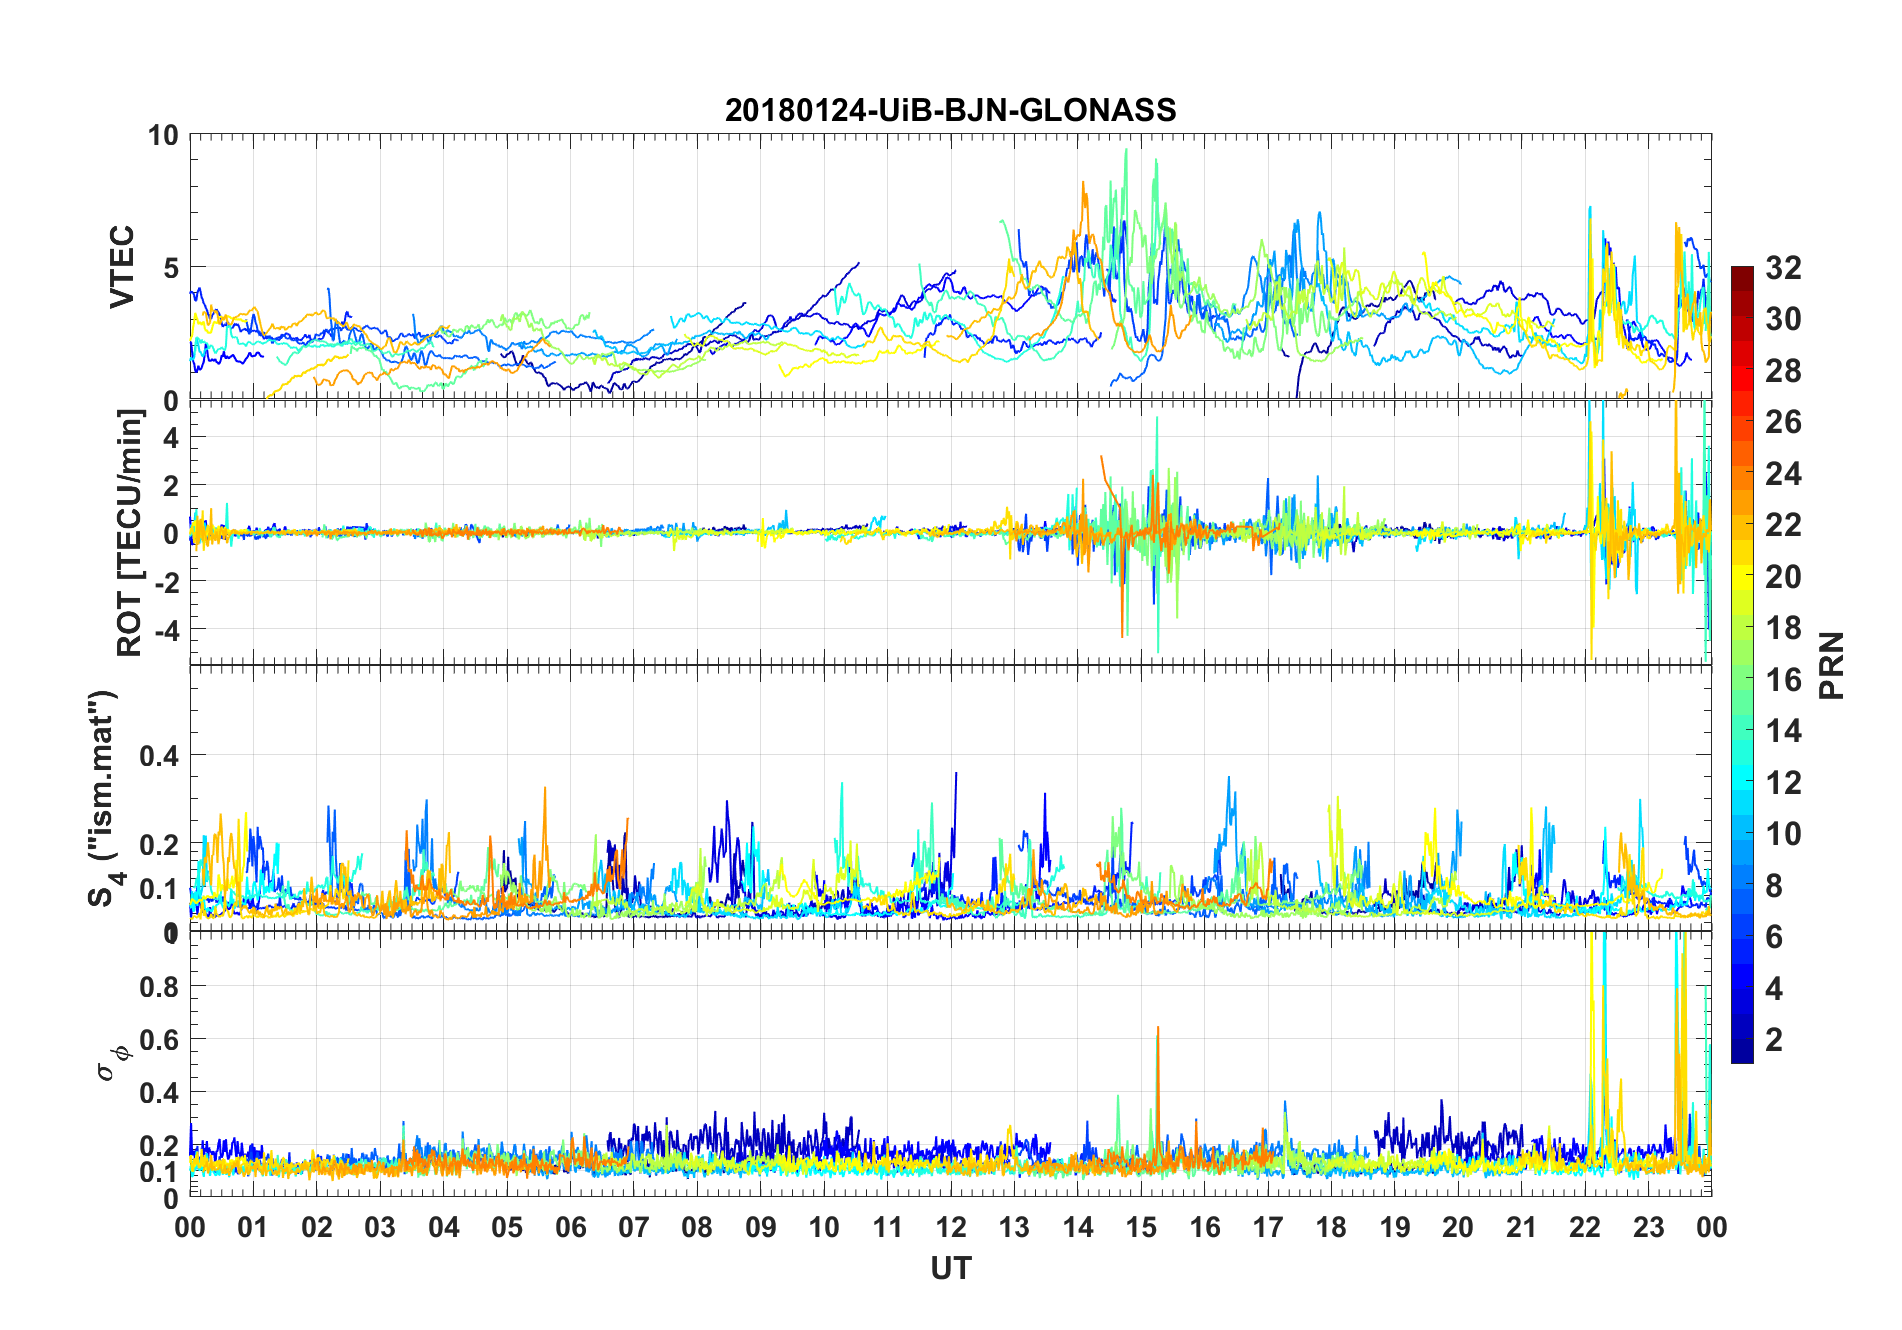Click x-axis tick label 06

click(571, 1227)
